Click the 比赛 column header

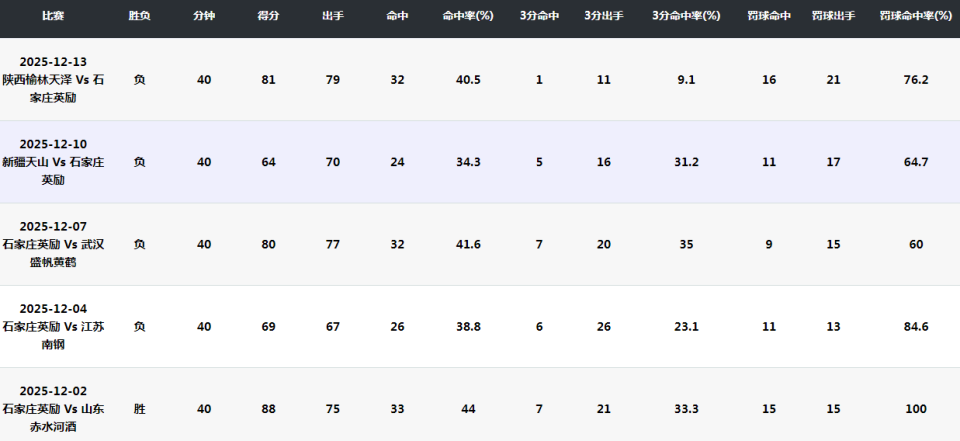click(x=53, y=17)
